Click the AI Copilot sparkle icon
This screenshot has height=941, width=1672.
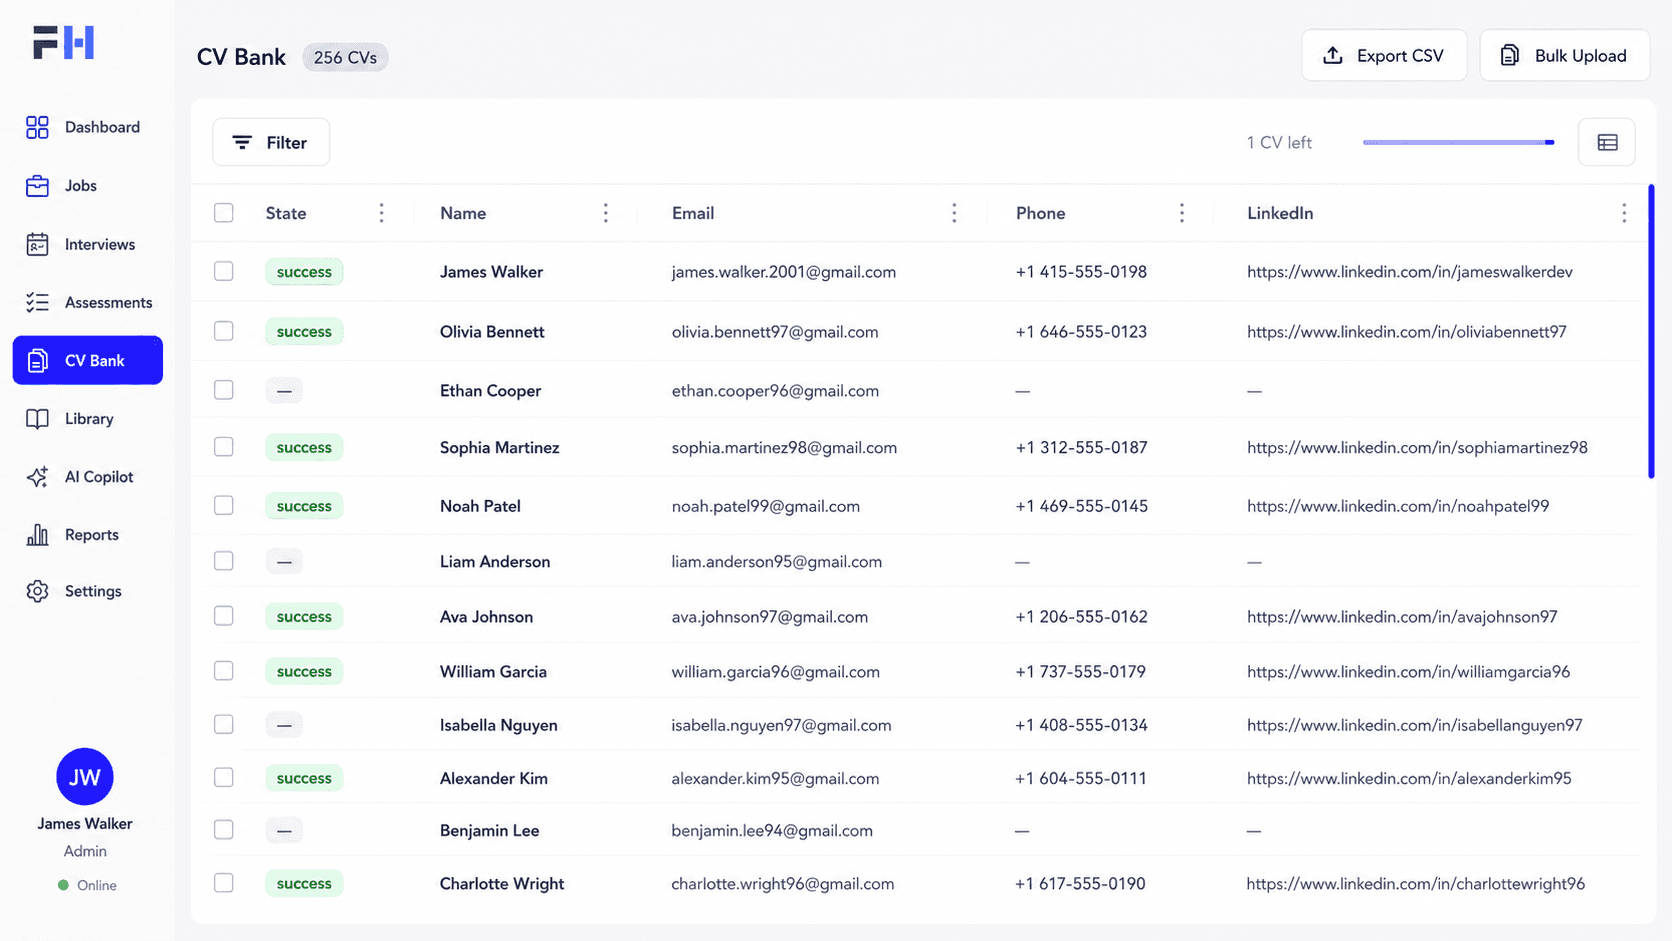[x=37, y=477]
